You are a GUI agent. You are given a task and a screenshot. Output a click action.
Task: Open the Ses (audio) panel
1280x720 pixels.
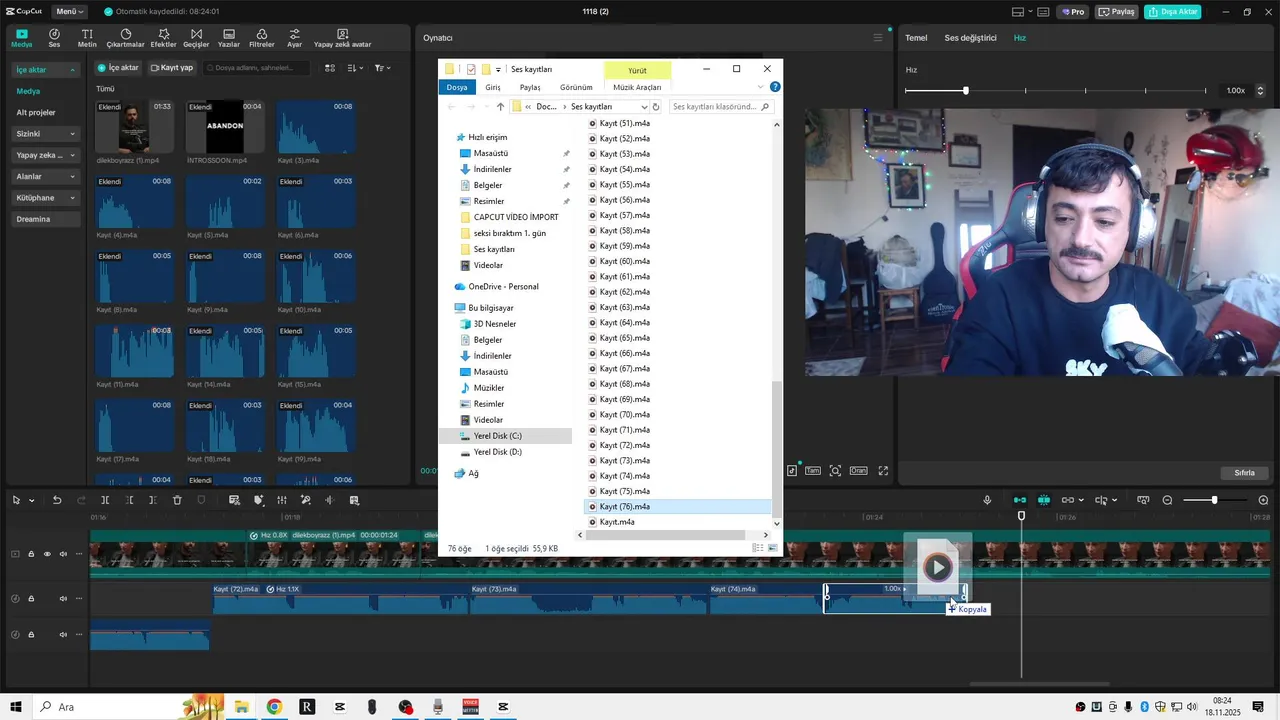click(x=54, y=38)
